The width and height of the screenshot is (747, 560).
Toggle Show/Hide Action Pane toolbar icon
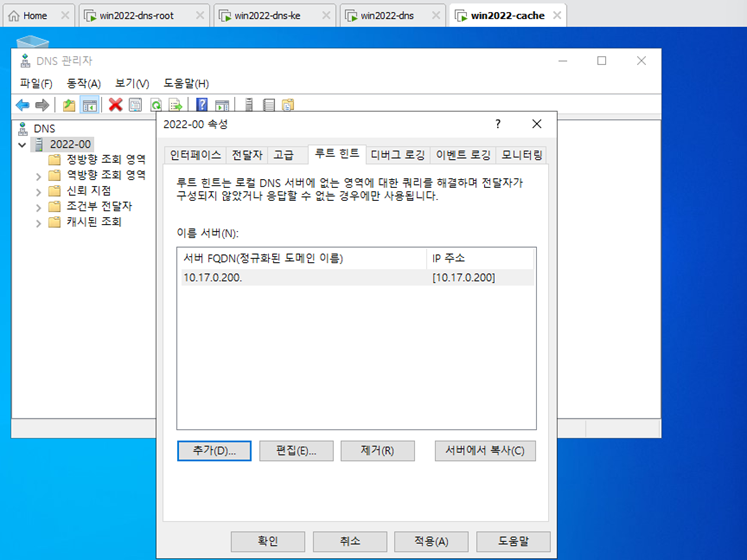tap(222, 105)
